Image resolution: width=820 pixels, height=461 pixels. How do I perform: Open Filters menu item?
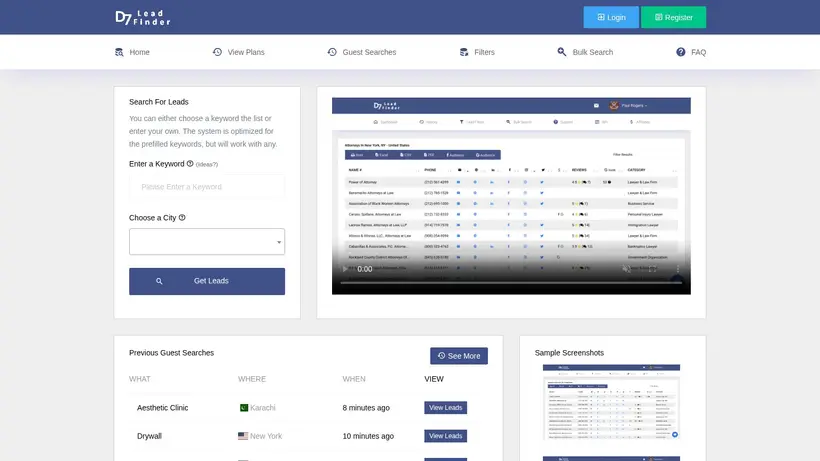tap(477, 52)
